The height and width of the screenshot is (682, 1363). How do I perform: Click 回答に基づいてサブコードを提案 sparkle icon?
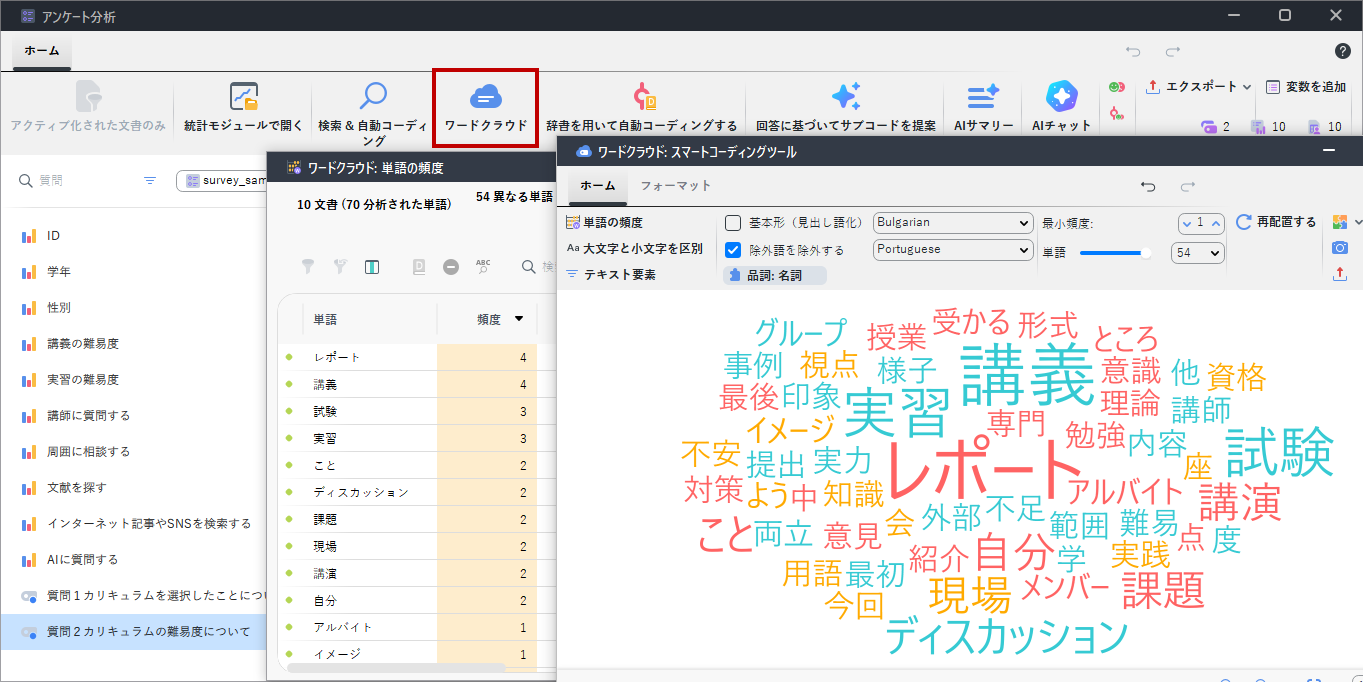point(845,97)
